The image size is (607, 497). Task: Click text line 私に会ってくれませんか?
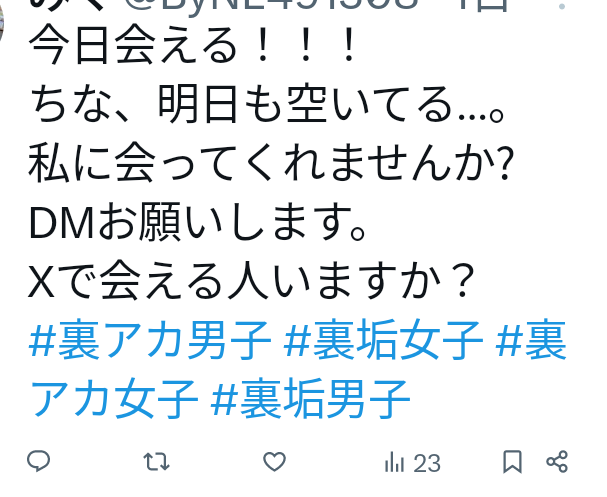click(x=271, y=163)
